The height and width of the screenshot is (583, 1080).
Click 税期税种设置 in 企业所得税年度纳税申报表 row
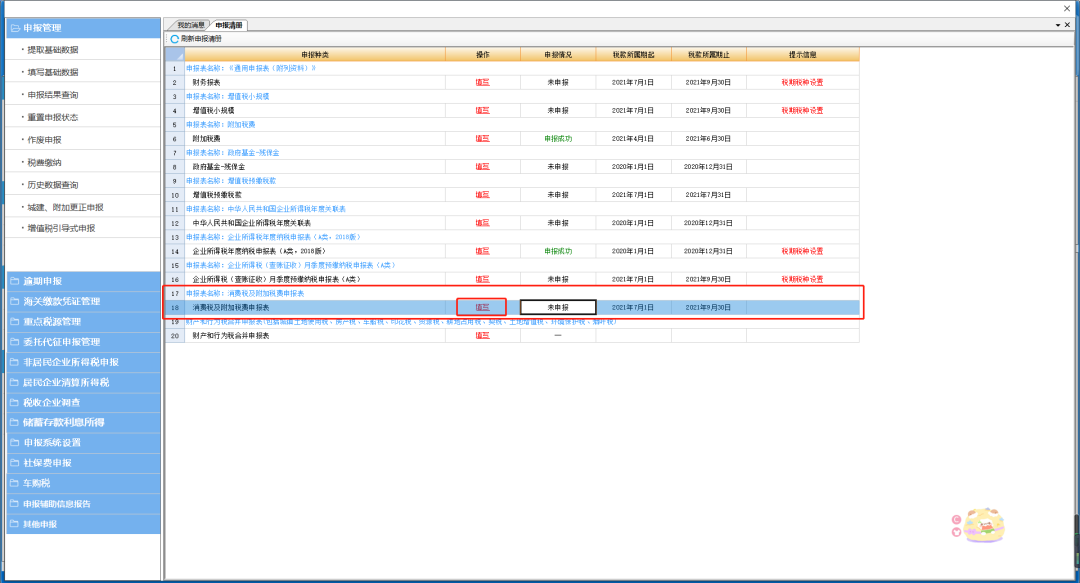[x=802, y=252]
